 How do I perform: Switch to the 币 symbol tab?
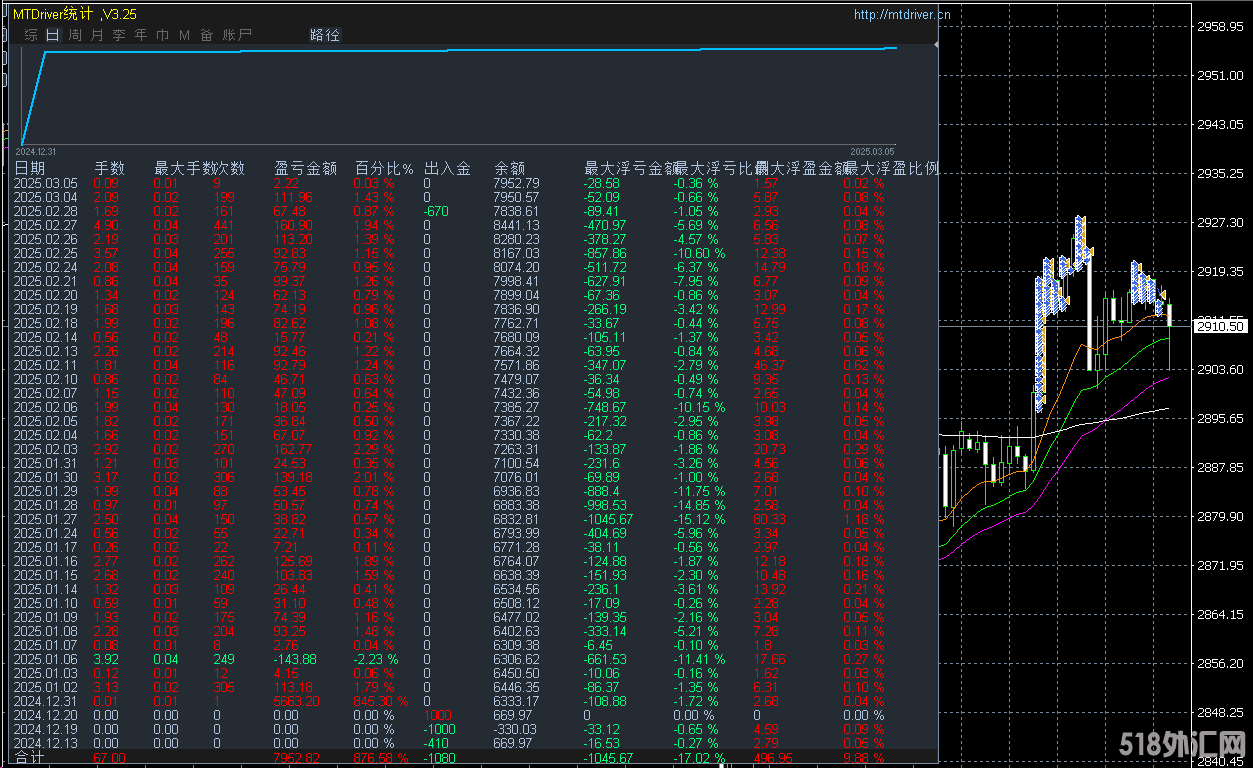click(x=163, y=35)
